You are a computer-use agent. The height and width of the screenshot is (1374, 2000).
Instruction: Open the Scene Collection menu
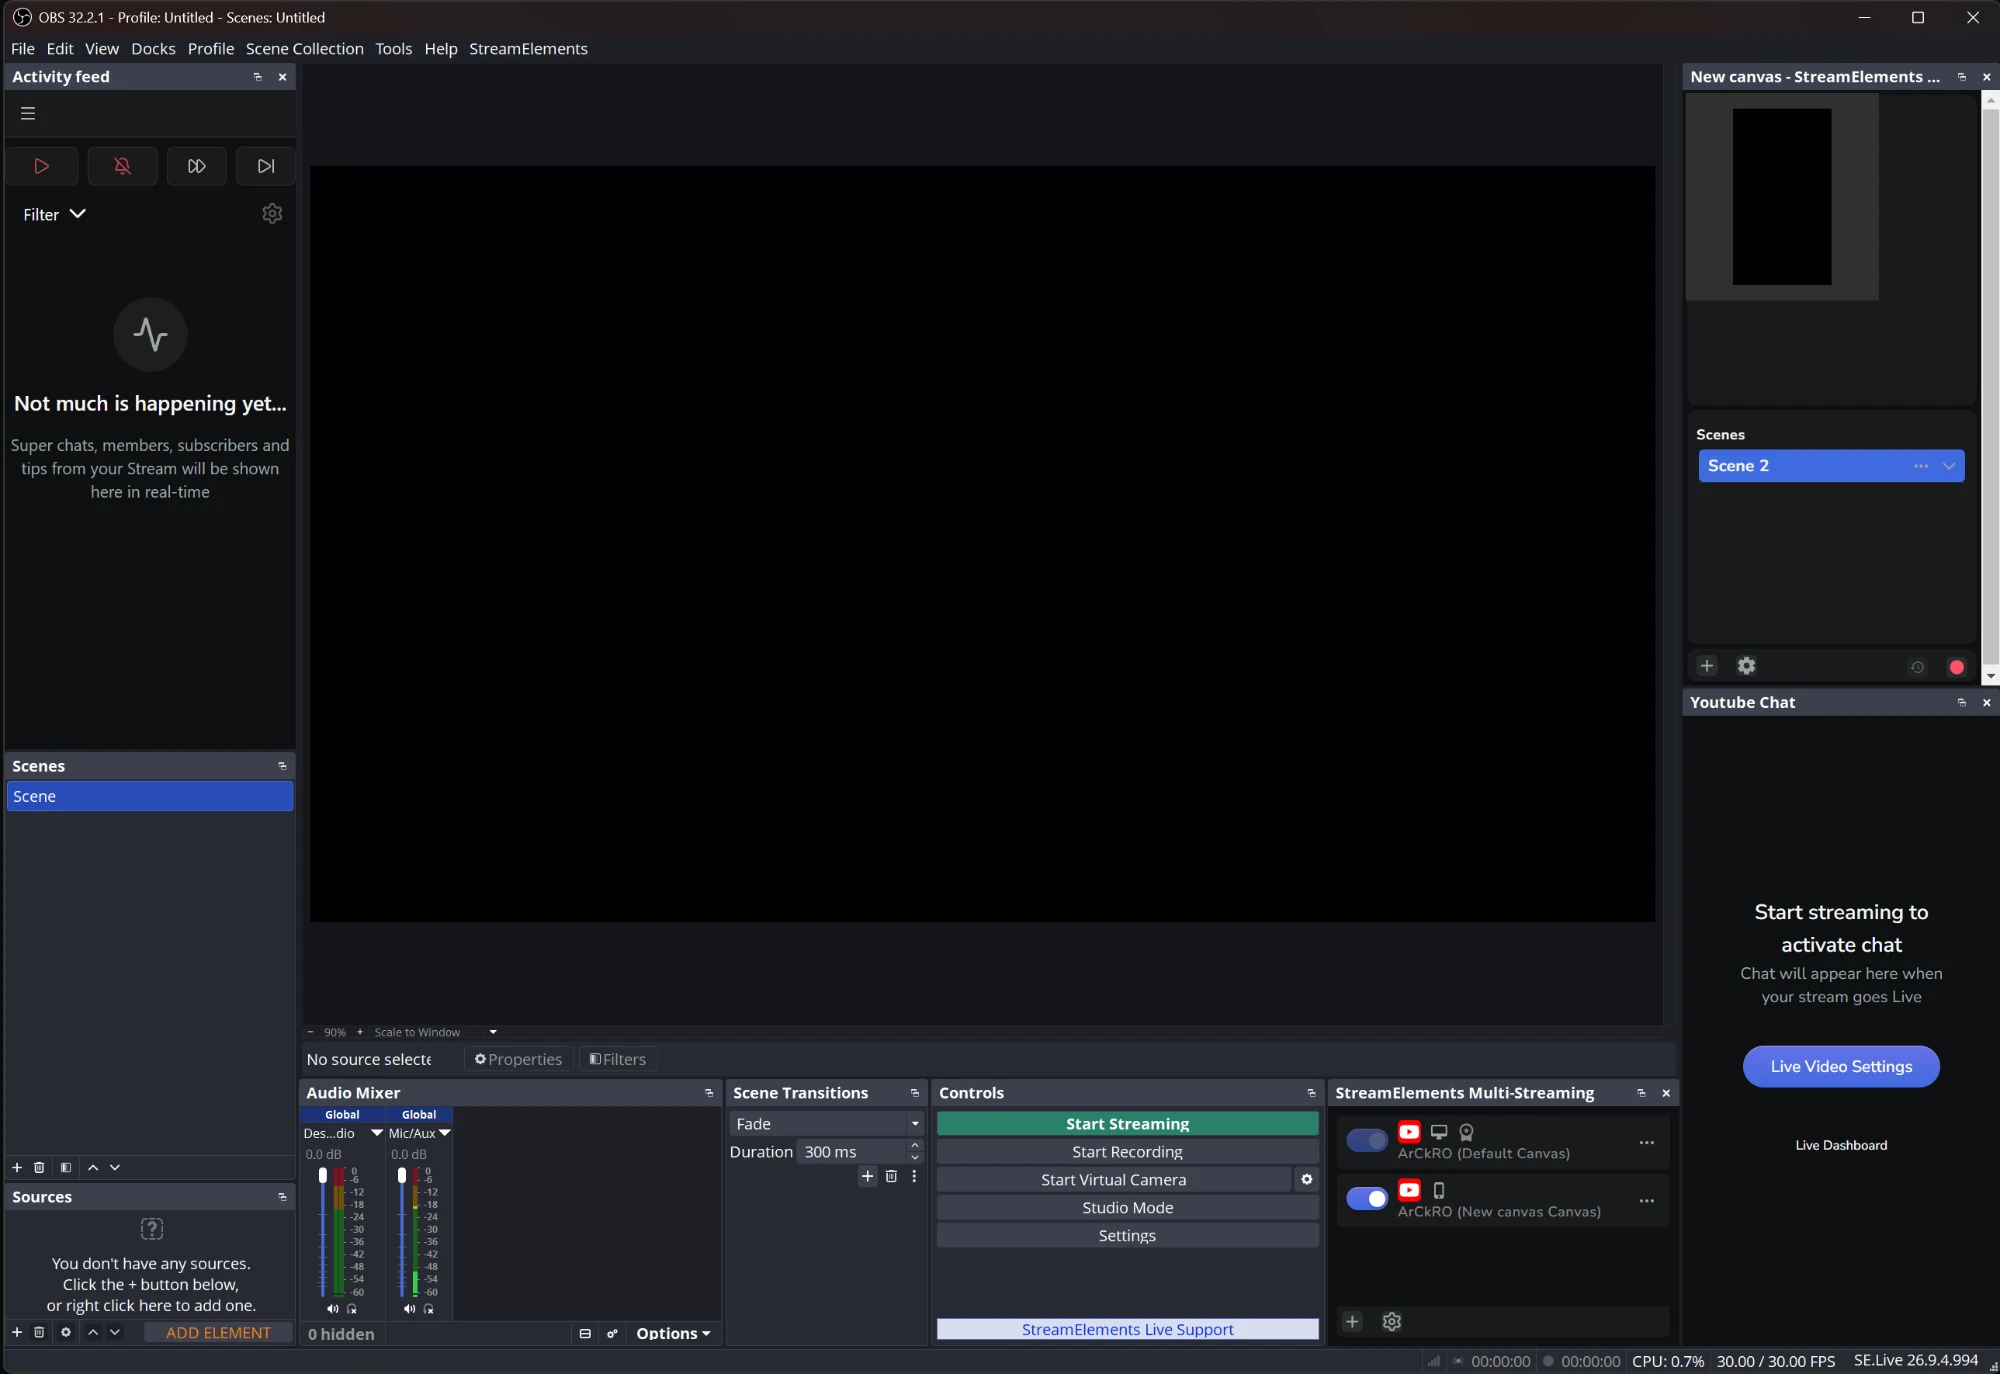point(305,49)
